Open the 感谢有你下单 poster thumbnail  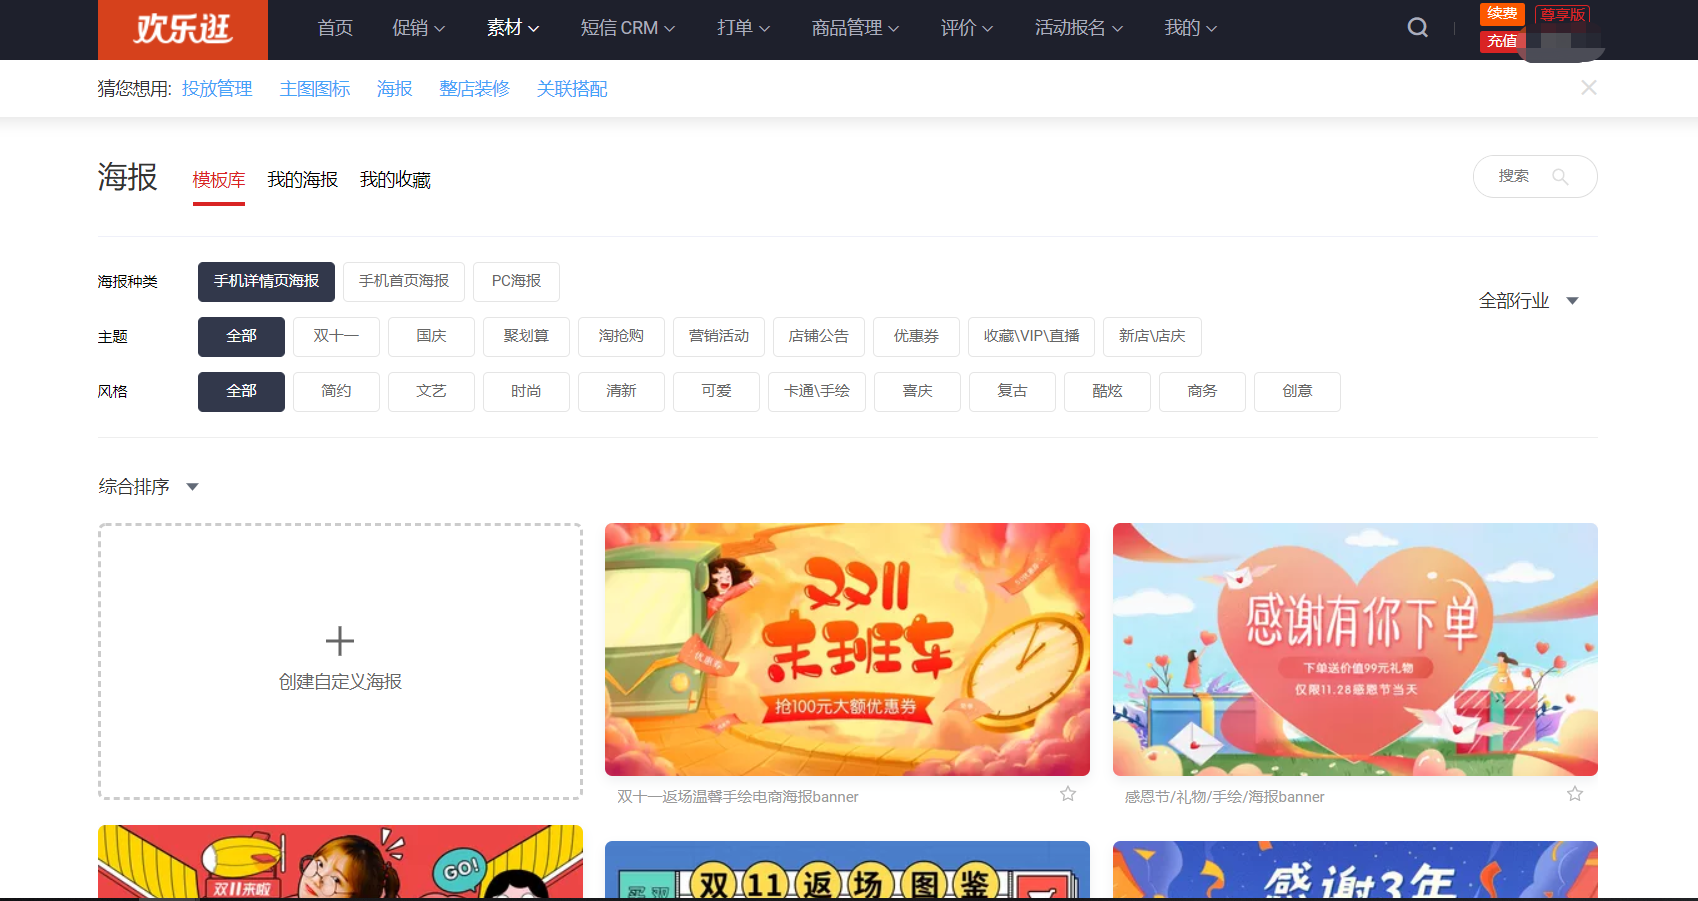pyautogui.click(x=1355, y=649)
